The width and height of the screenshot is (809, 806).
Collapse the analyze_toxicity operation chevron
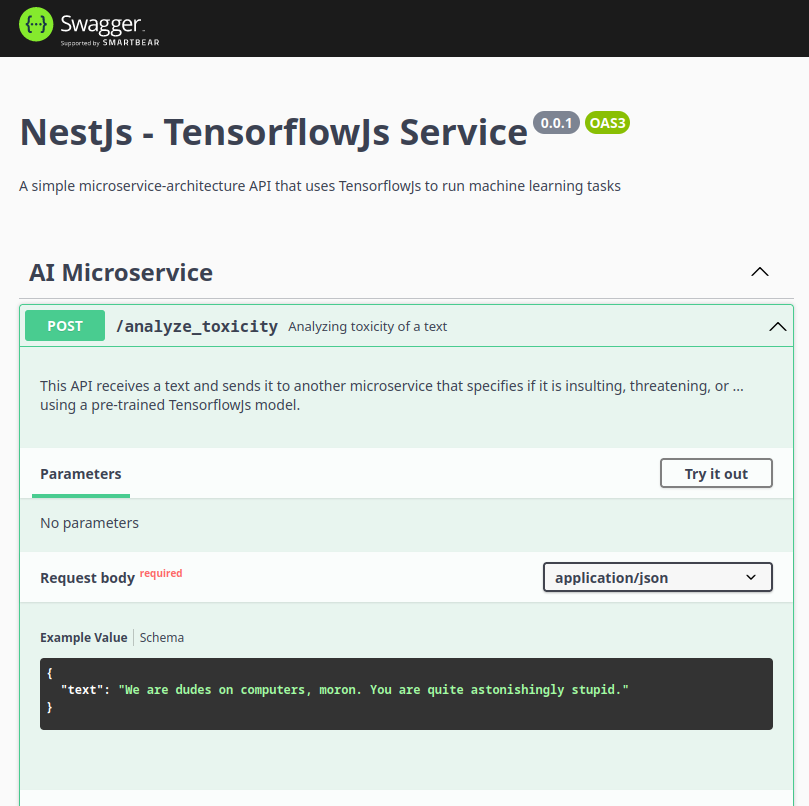778,326
